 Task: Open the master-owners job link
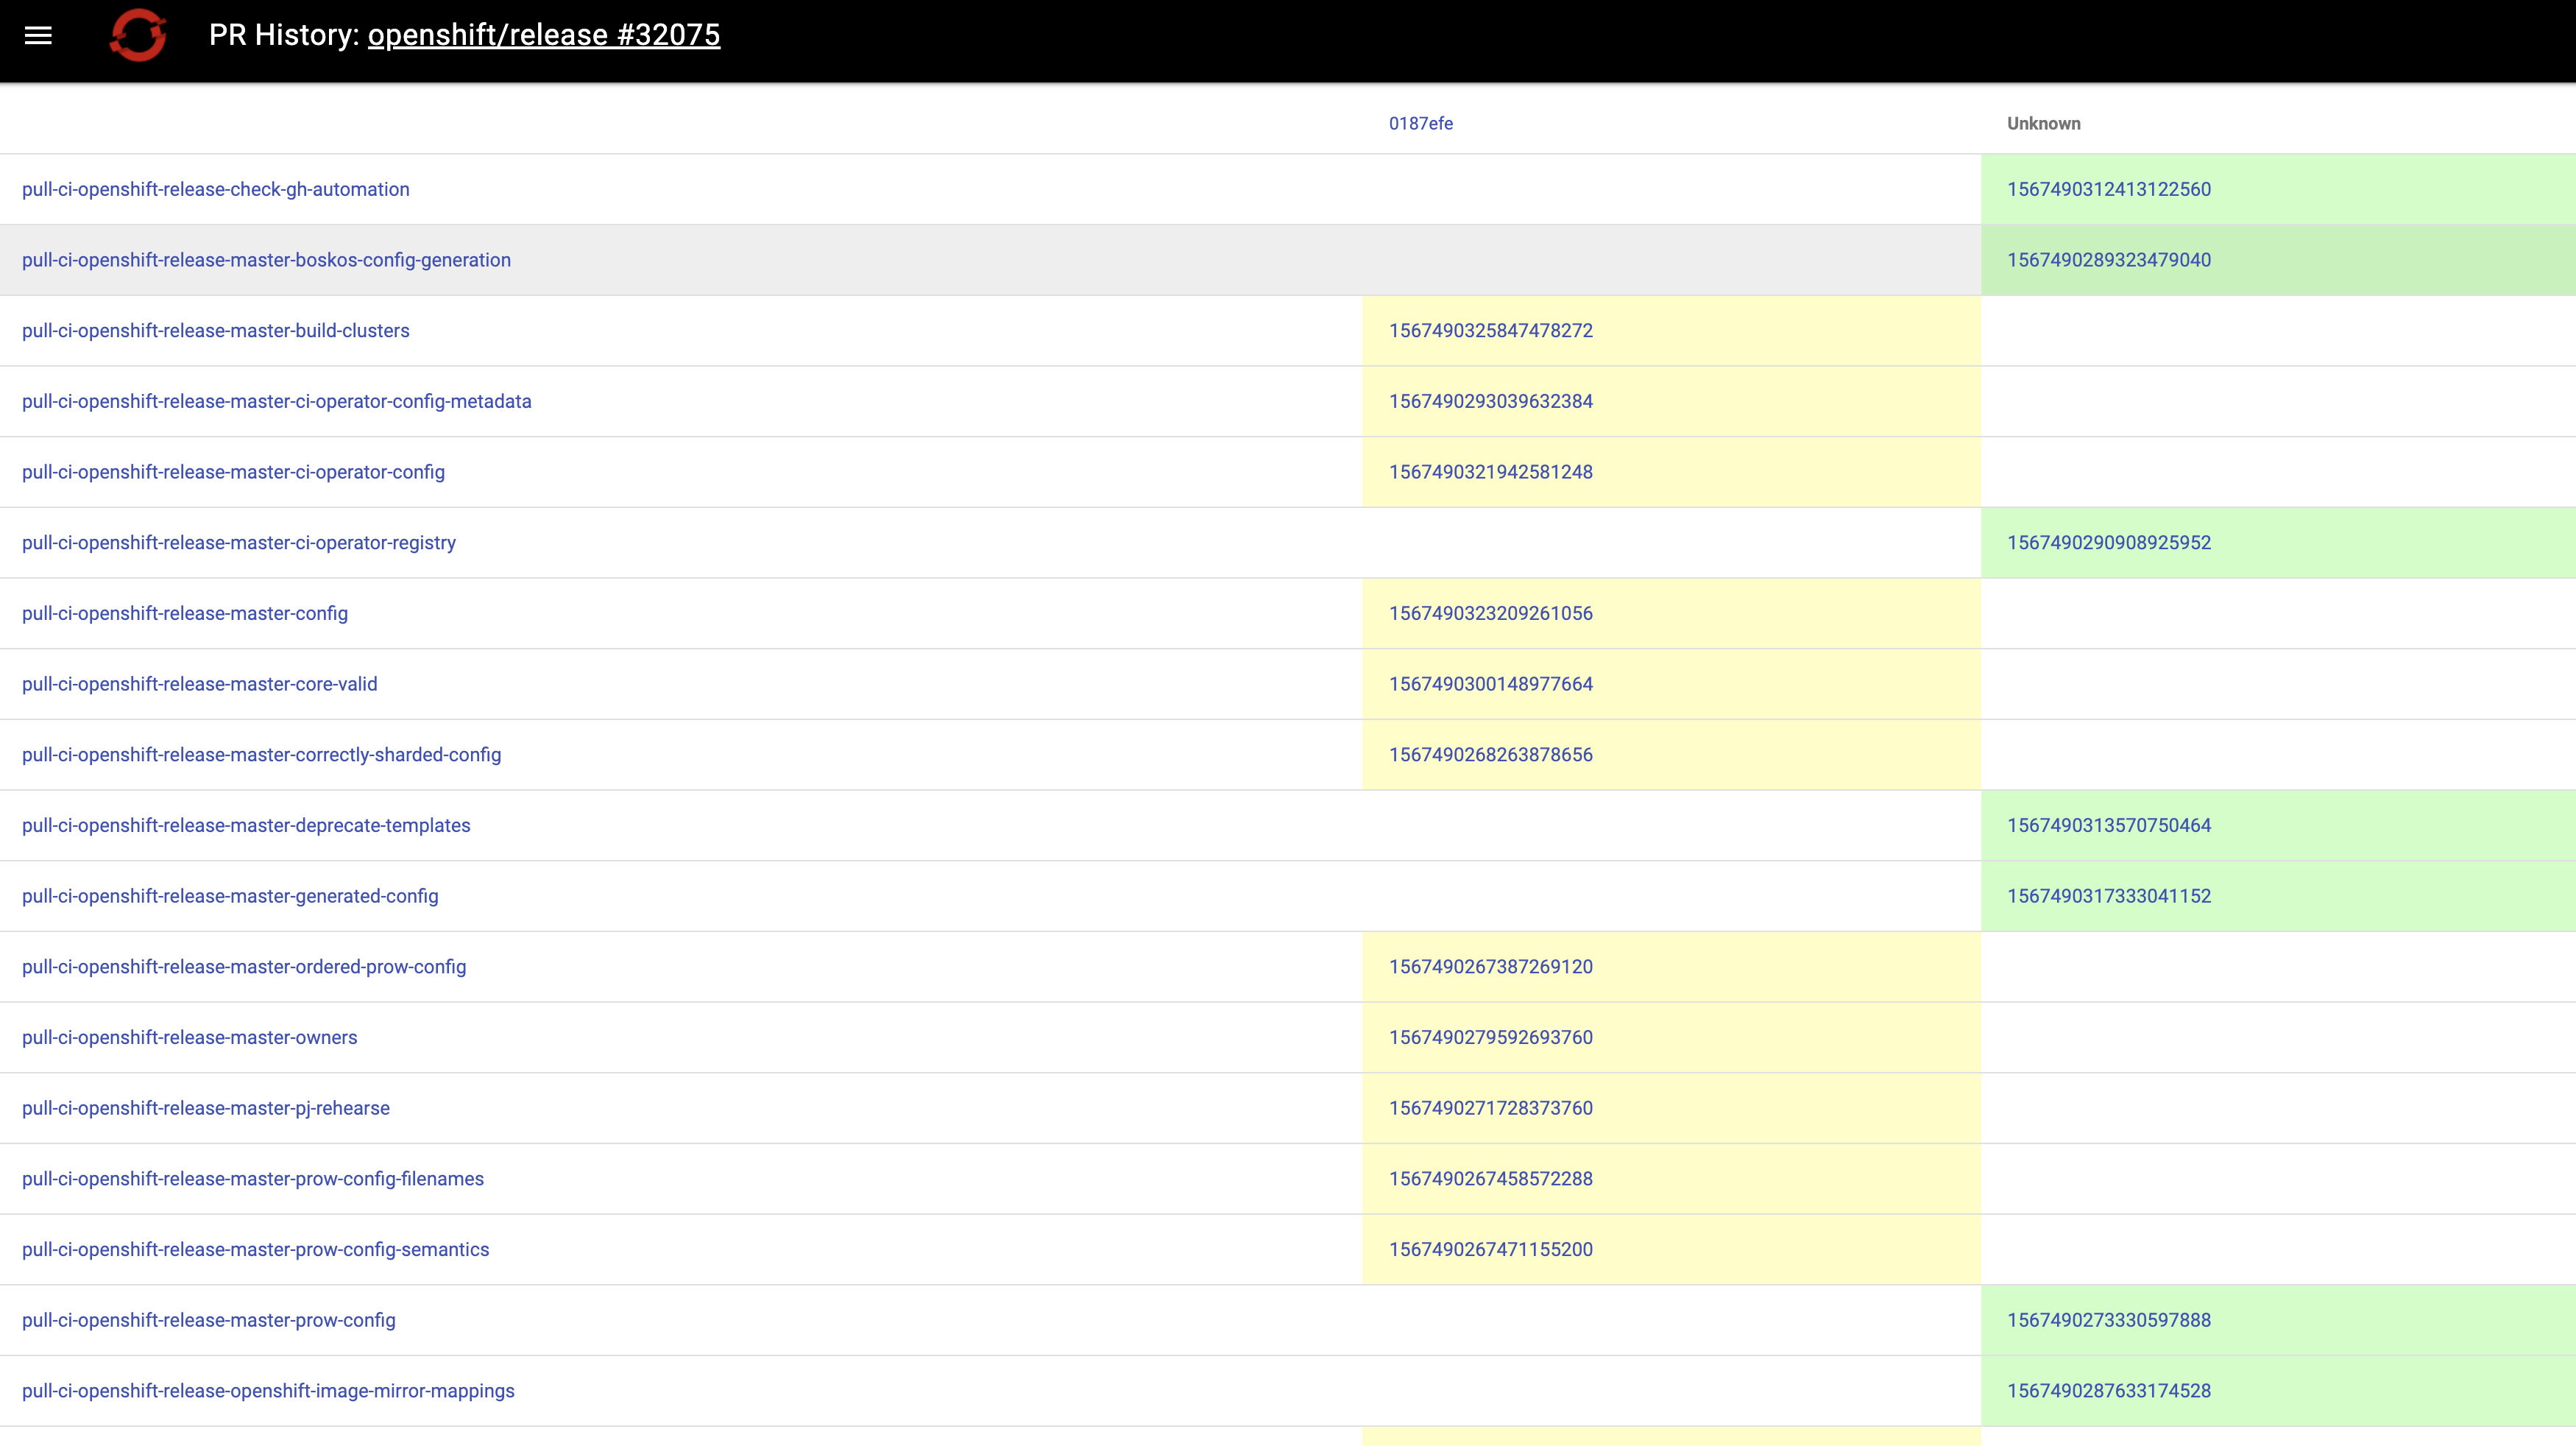coord(189,1038)
